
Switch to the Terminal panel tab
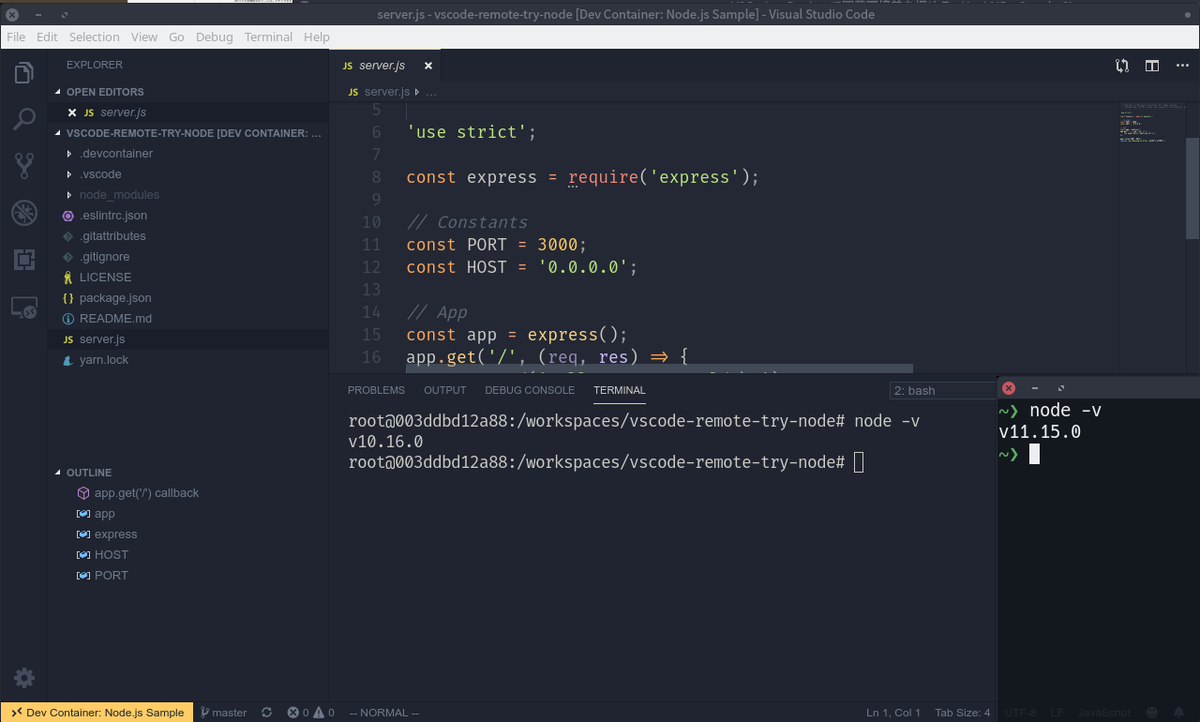click(619, 390)
